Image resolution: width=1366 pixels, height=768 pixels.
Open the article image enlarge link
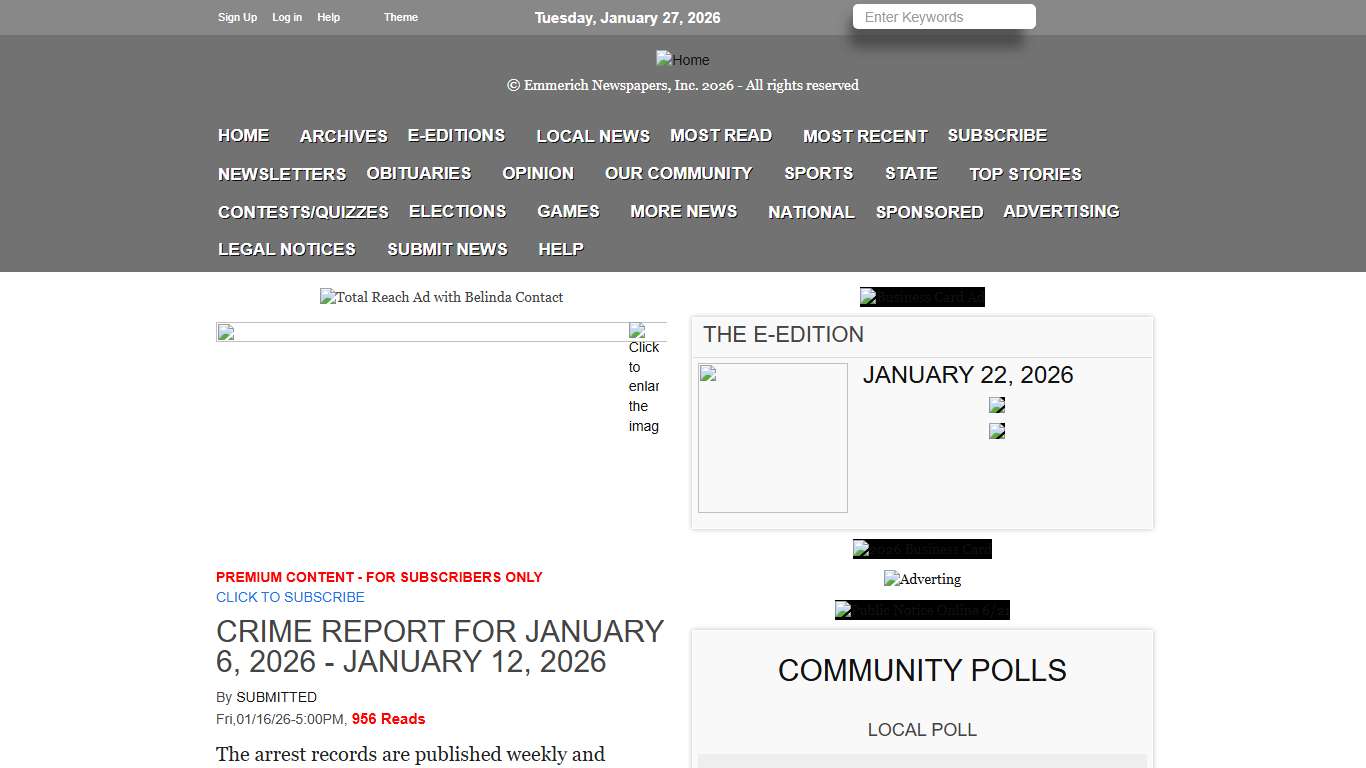(645, 386)
